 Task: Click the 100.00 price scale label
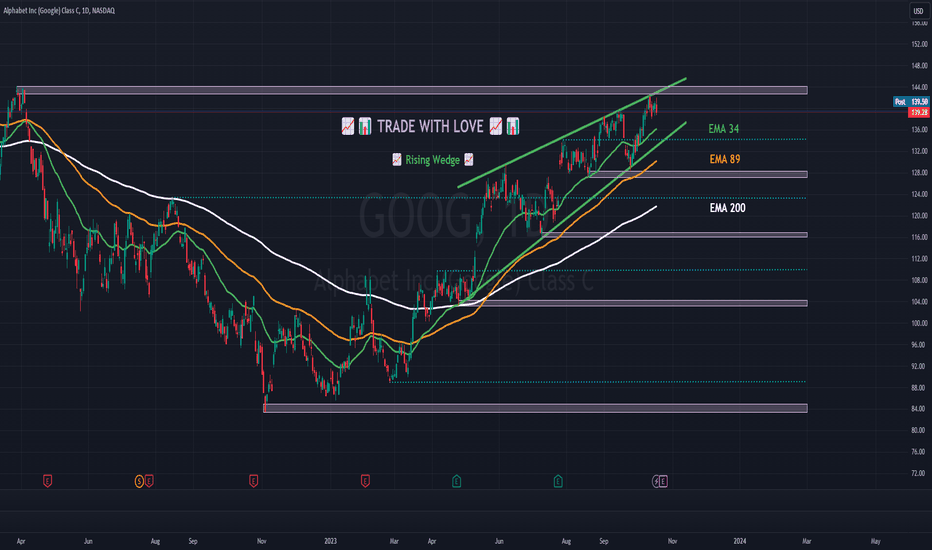coord(919,323)
